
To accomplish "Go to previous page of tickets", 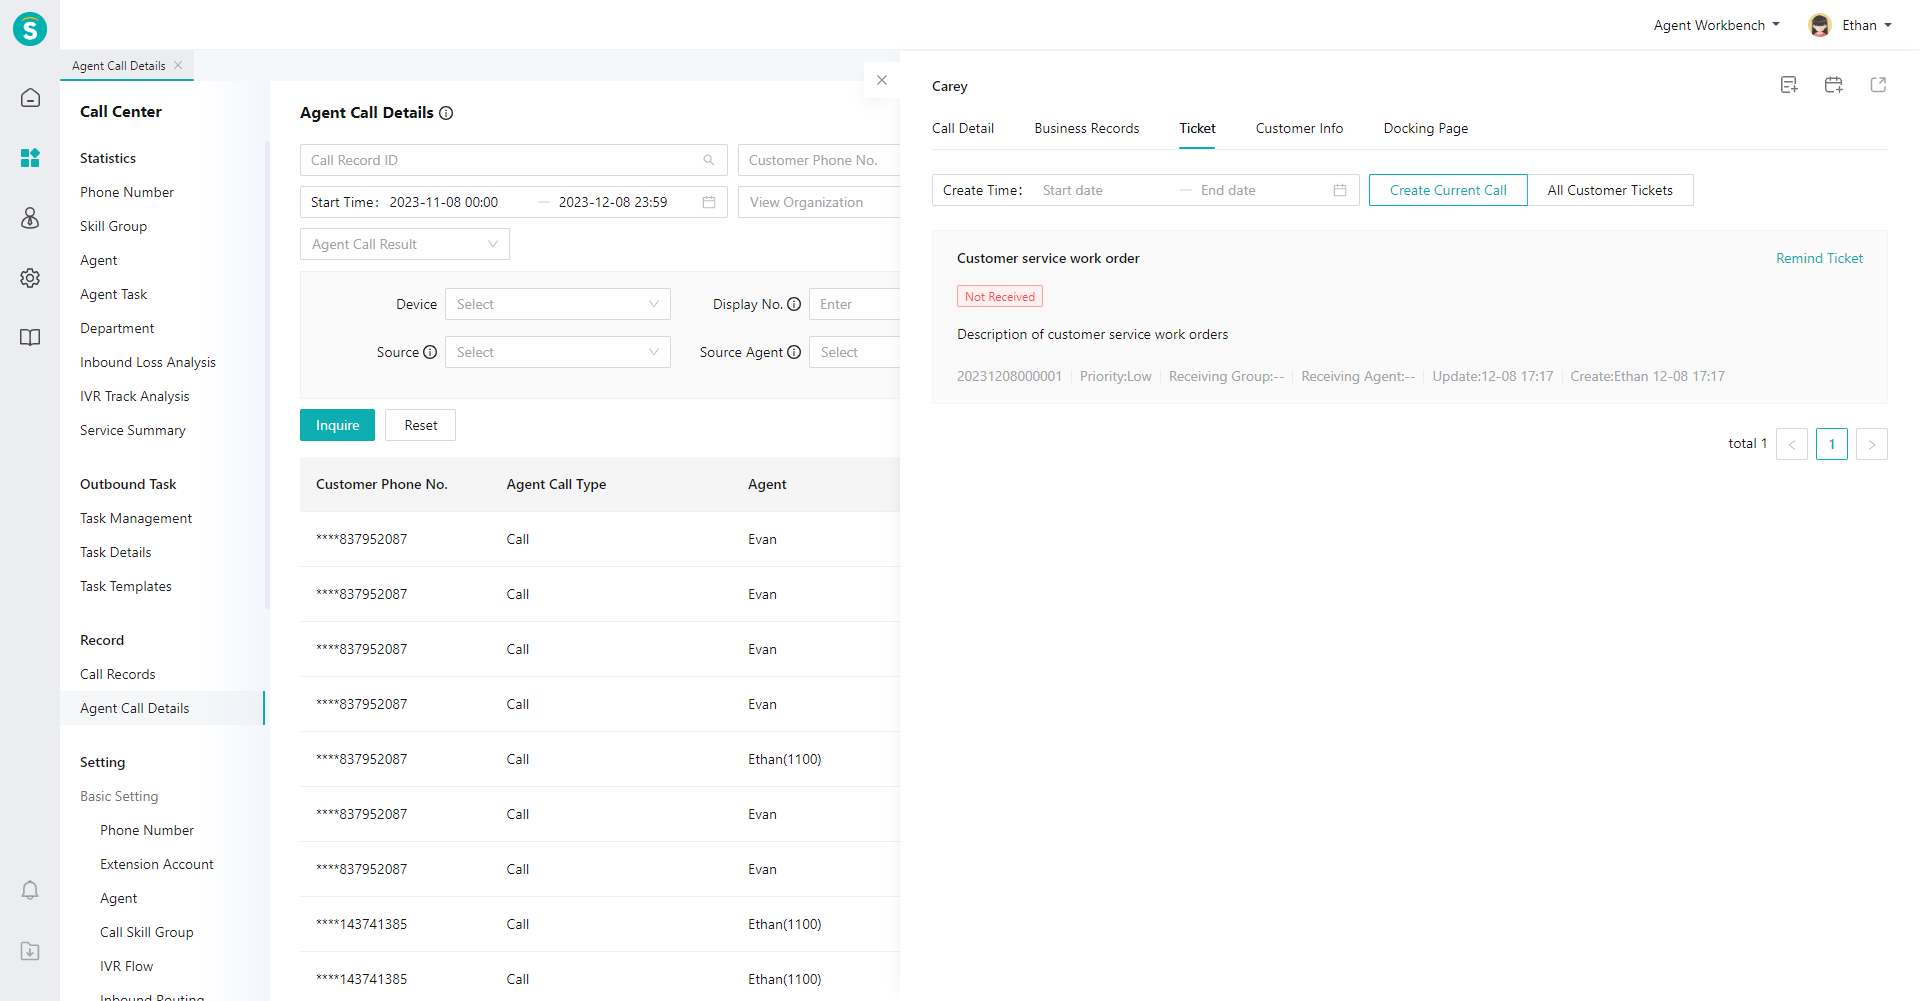I will click(1792, 444).
